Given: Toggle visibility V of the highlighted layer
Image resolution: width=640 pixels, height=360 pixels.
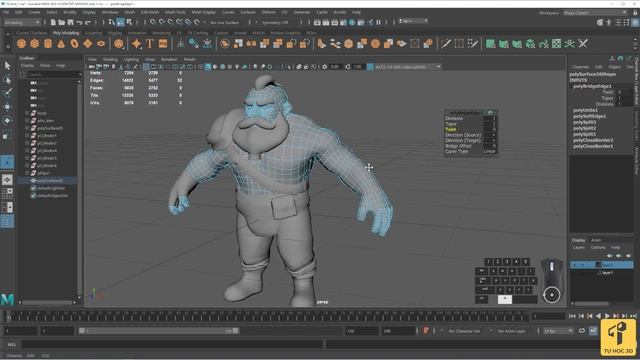Looking at the screenshot, I should tap(575, 265).
